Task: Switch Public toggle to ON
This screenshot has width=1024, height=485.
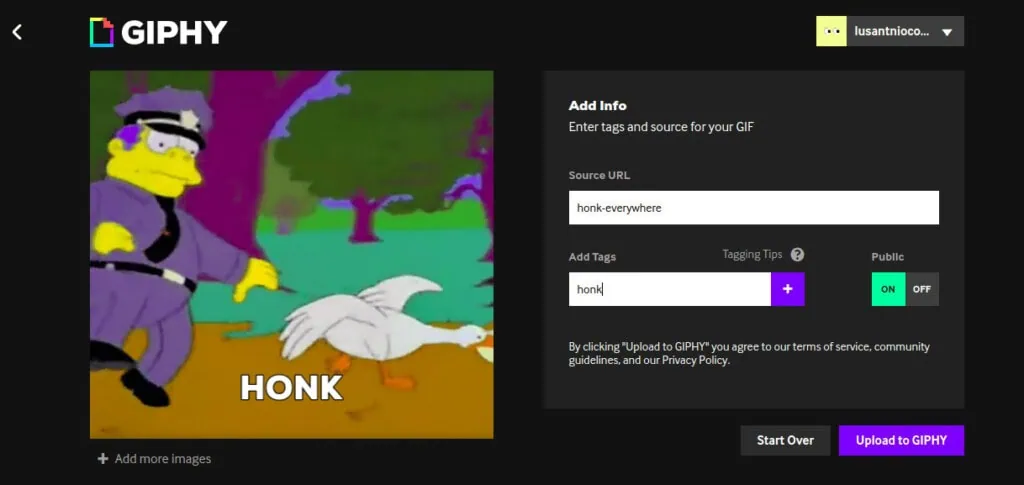Action: coord(888,289)
